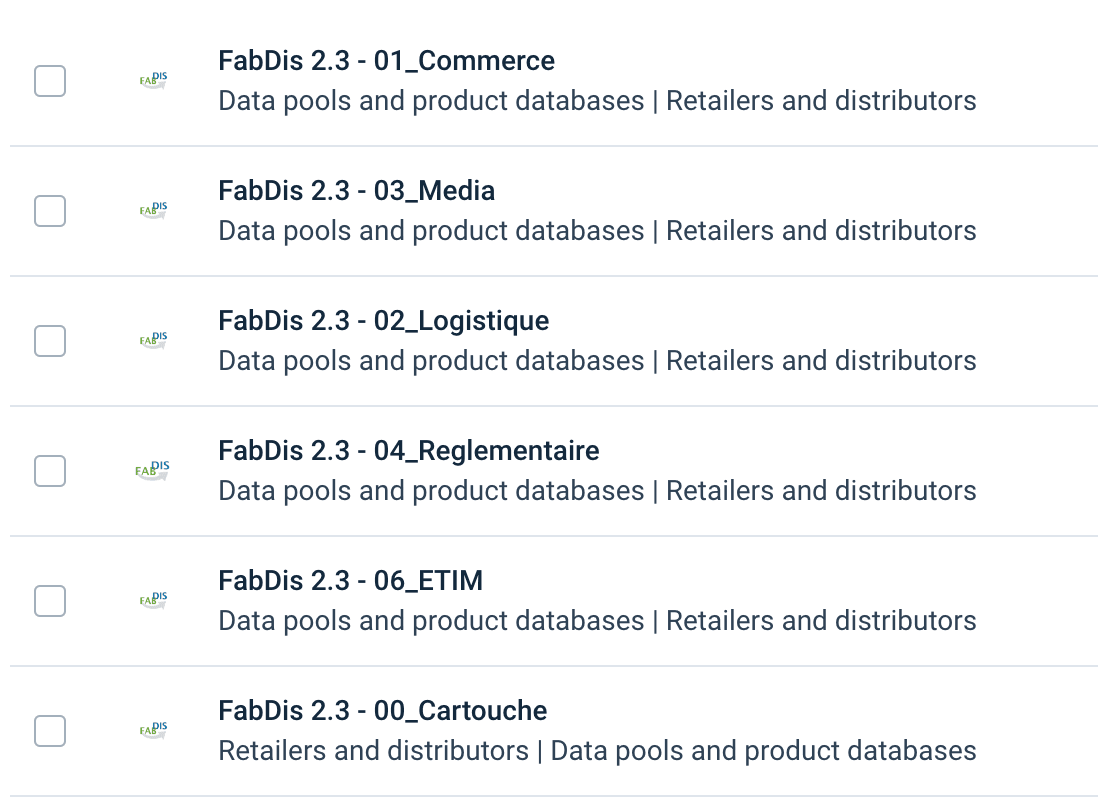Image resolution: width=1098 pixels, height=798 pixels.
Task: Select the 03_Media row checkbox
Action: coord(50,211)
